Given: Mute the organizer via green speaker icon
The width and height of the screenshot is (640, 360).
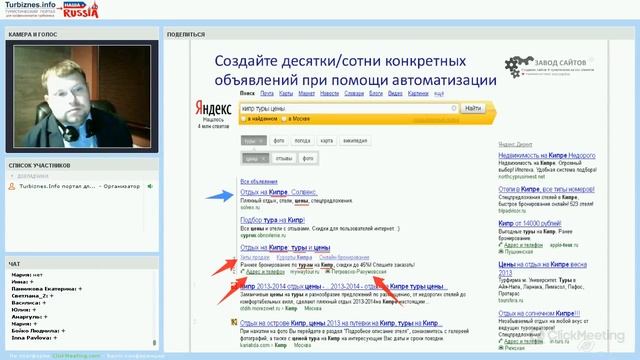Looking at the screenshot, I should 150,186.
